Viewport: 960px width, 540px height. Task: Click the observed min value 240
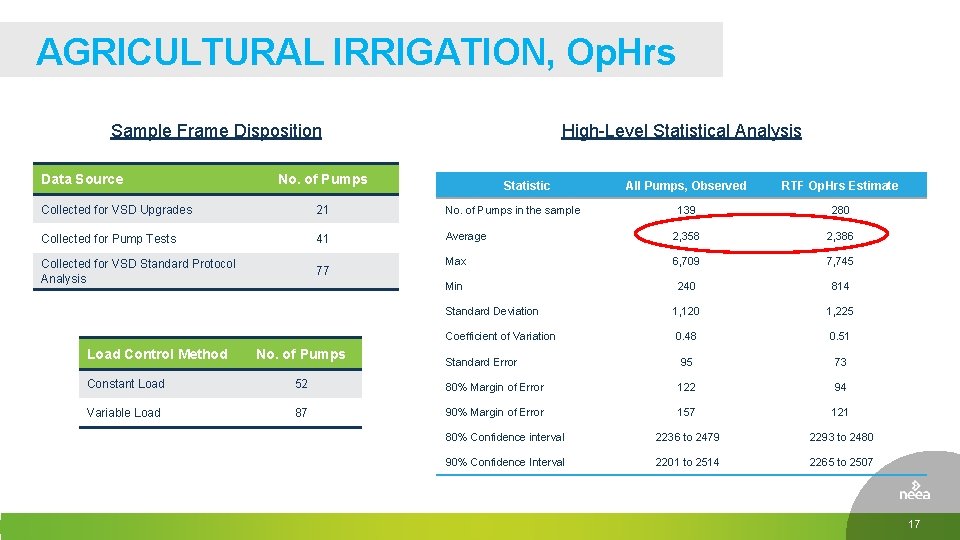(686, 286)
